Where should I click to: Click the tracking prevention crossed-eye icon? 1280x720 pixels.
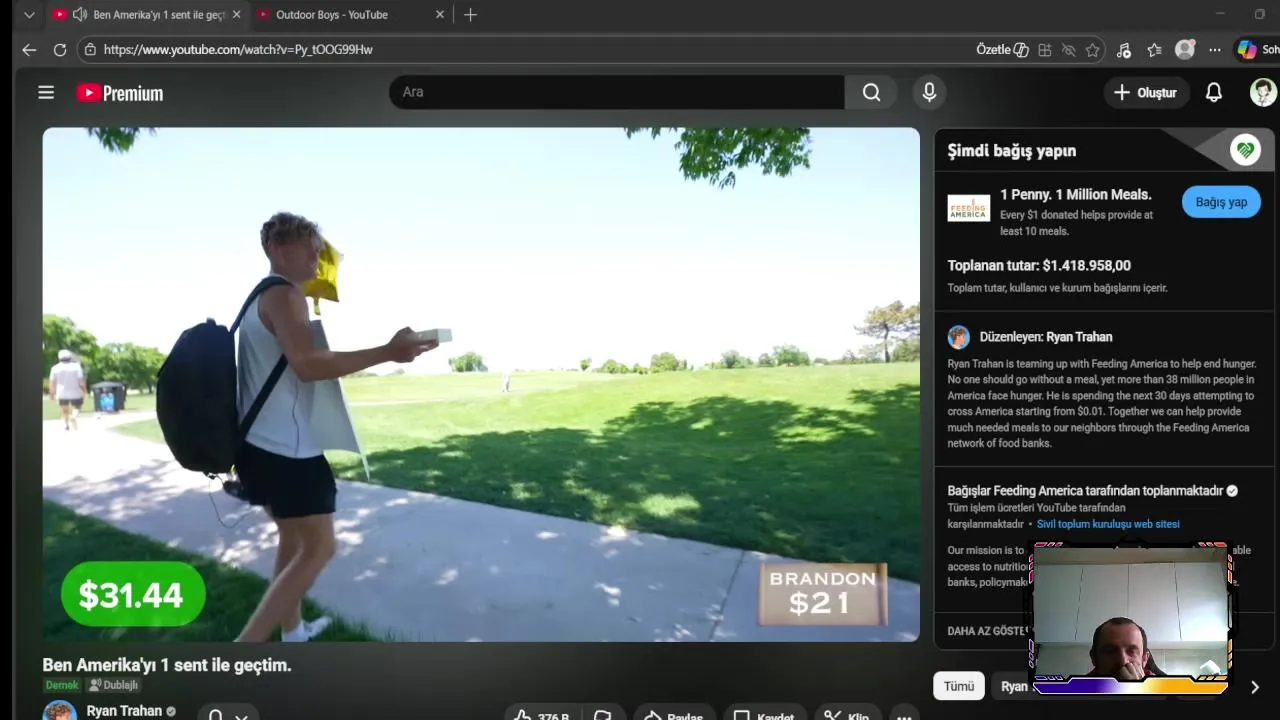tap(1068, 49)
